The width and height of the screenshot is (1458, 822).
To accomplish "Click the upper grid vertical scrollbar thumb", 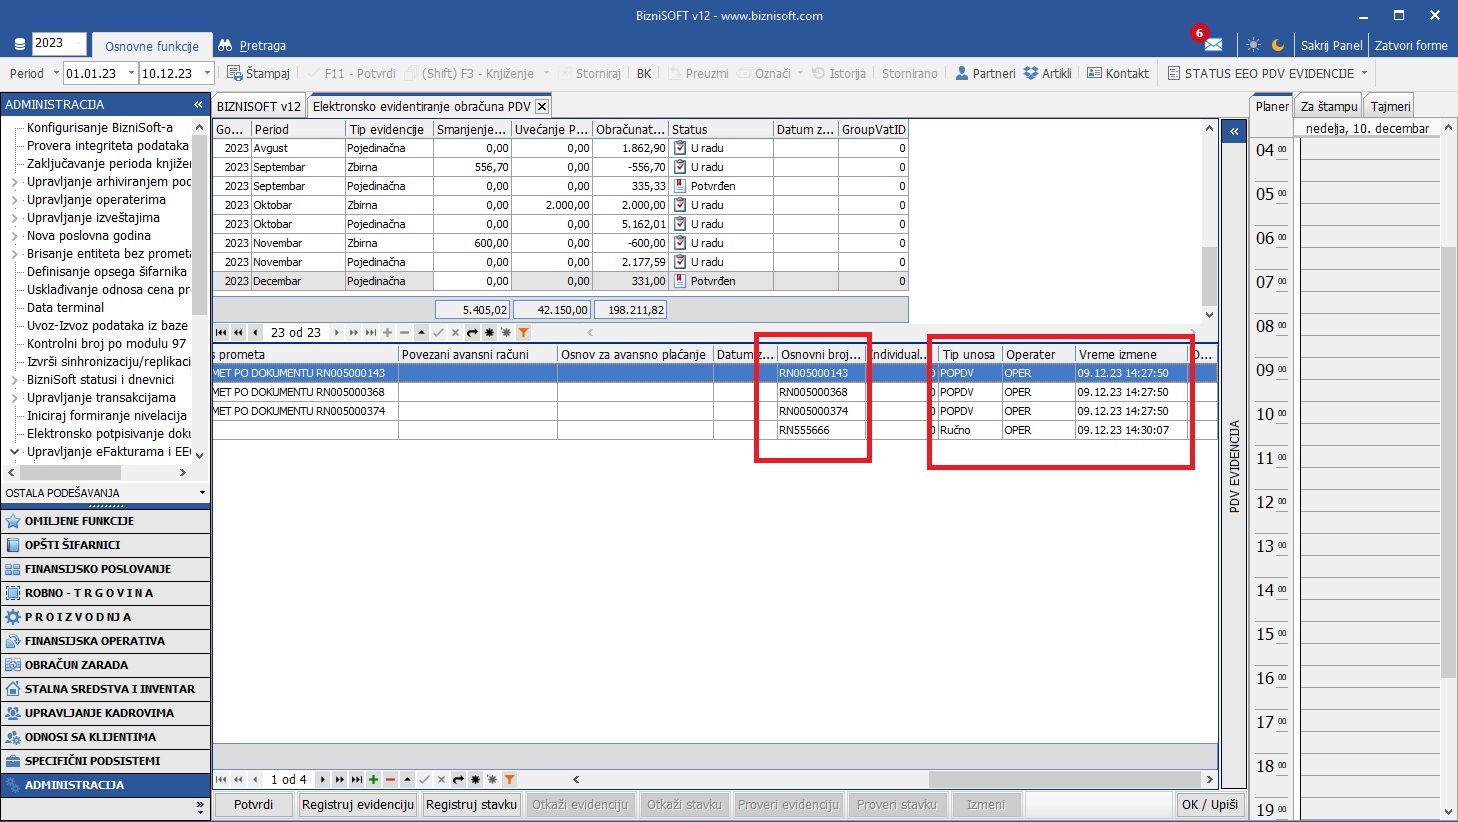I will pyautogui.click(x=1209, y=275).
